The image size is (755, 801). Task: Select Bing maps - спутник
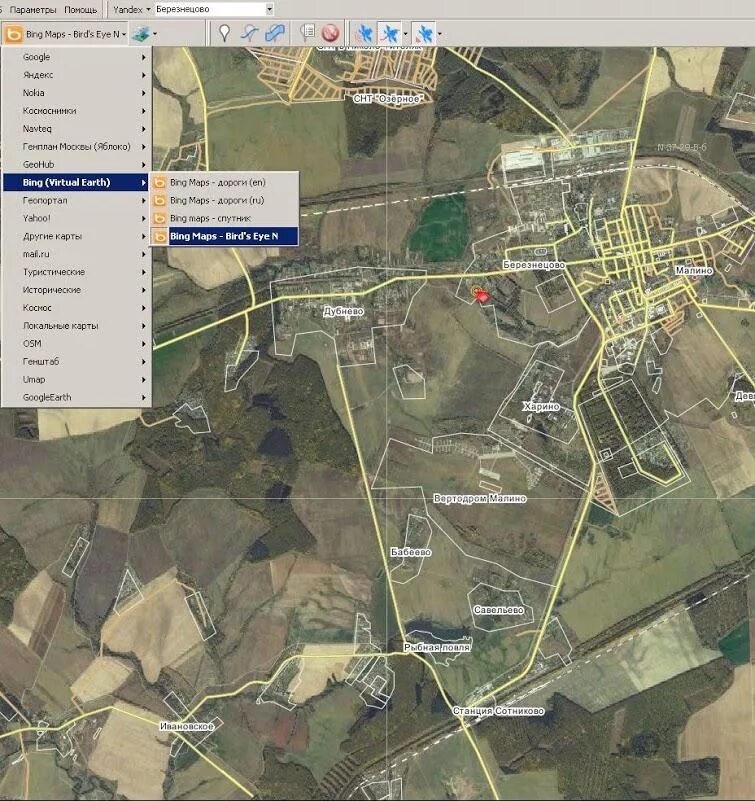click(224, 218)
